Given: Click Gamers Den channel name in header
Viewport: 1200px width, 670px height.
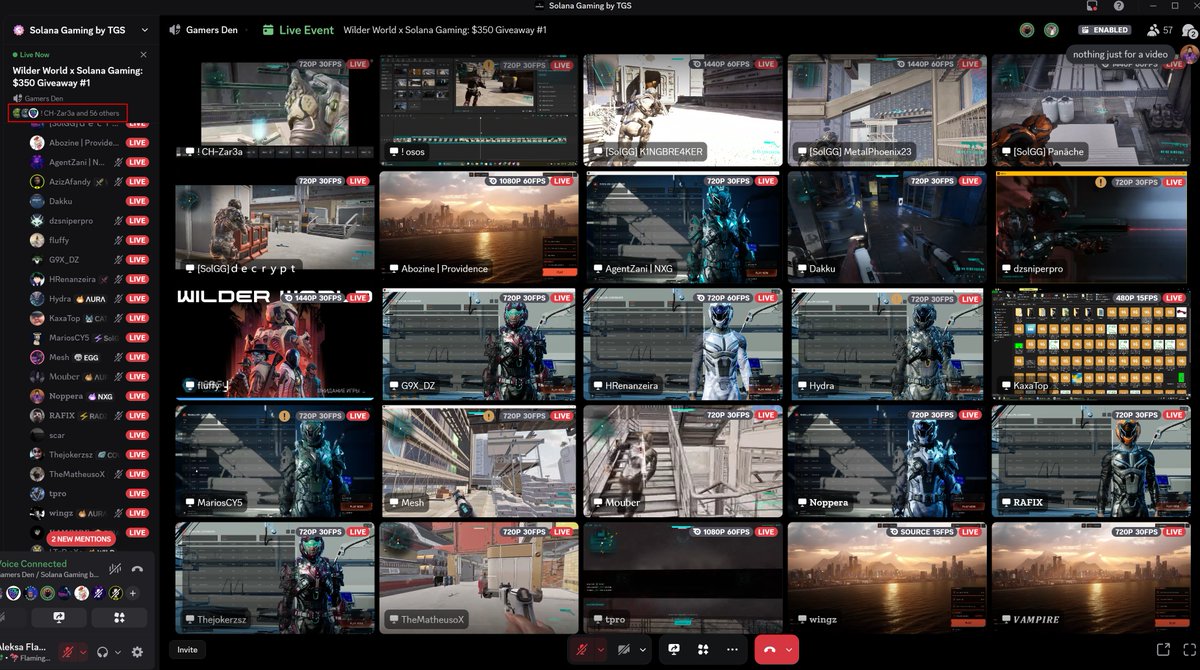Looking at the screenshot, I should [x=211, y=30].
